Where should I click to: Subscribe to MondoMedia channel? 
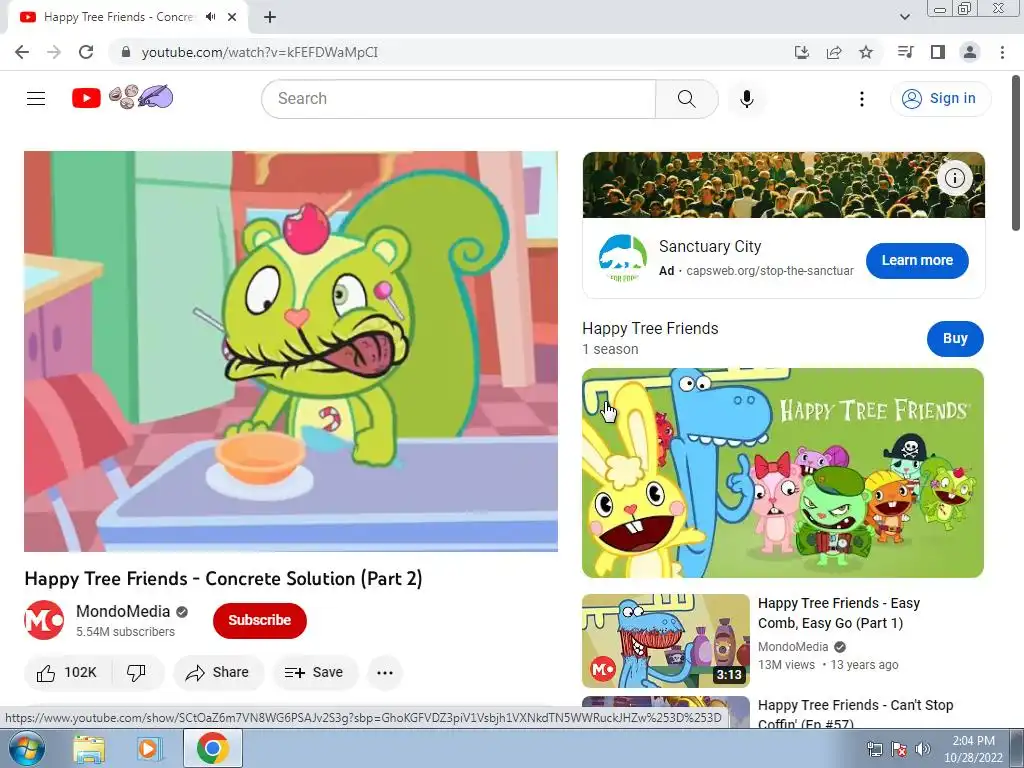coord(260,620)
